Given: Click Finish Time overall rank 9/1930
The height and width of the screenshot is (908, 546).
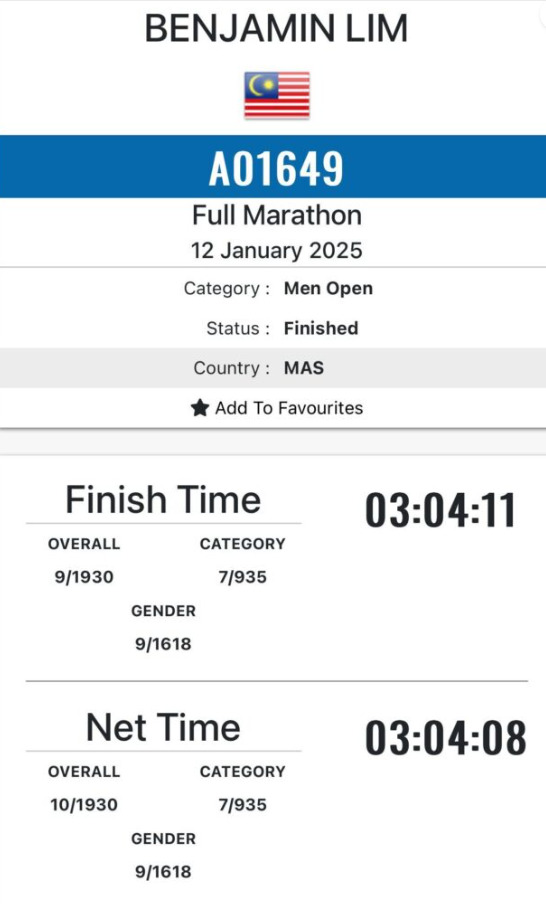Looking at the screenshot, I should (x=84, y=577).
